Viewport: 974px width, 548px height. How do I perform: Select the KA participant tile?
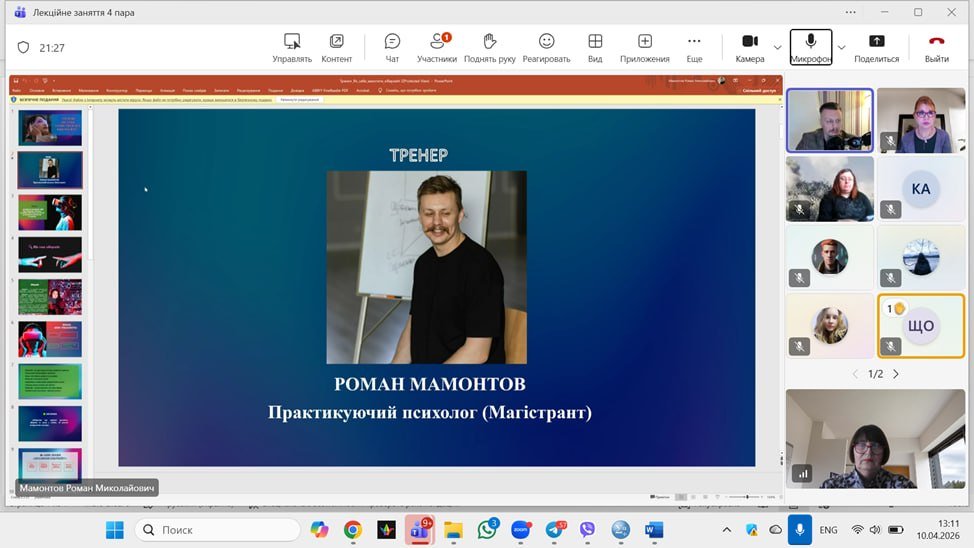921,188
